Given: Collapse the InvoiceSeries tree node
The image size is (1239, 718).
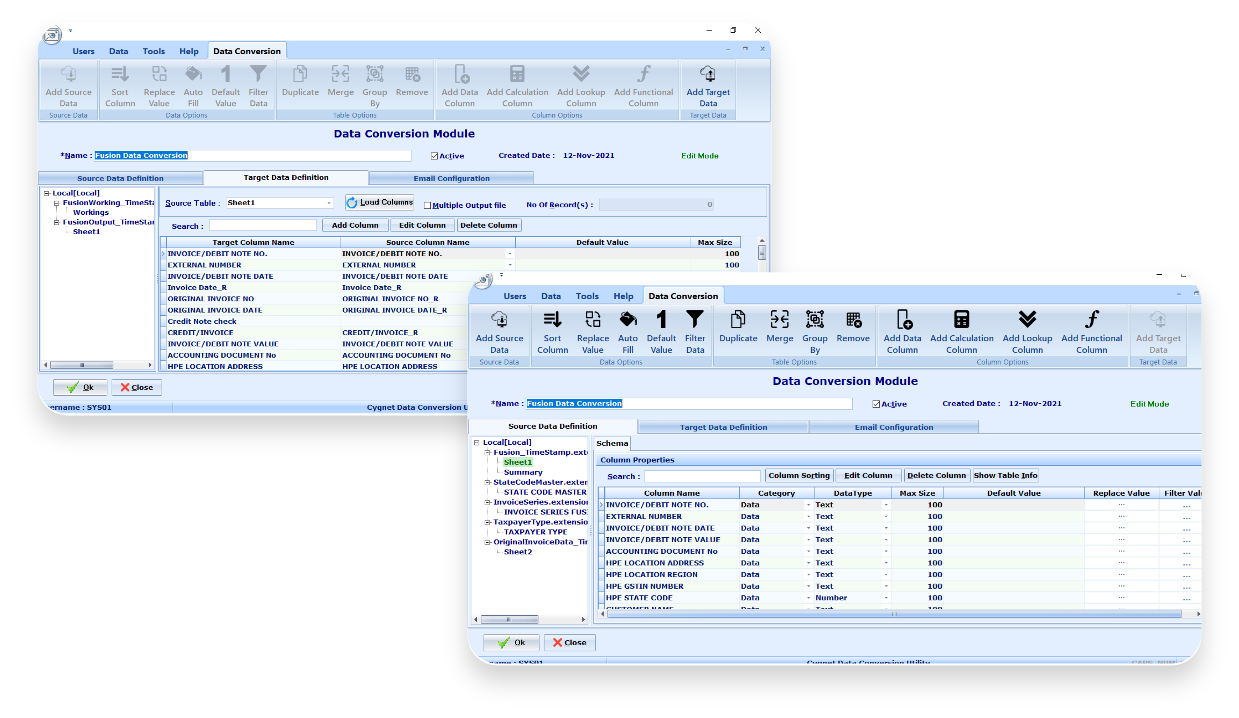Looking at the screenshot, I should tap(488, 502).
